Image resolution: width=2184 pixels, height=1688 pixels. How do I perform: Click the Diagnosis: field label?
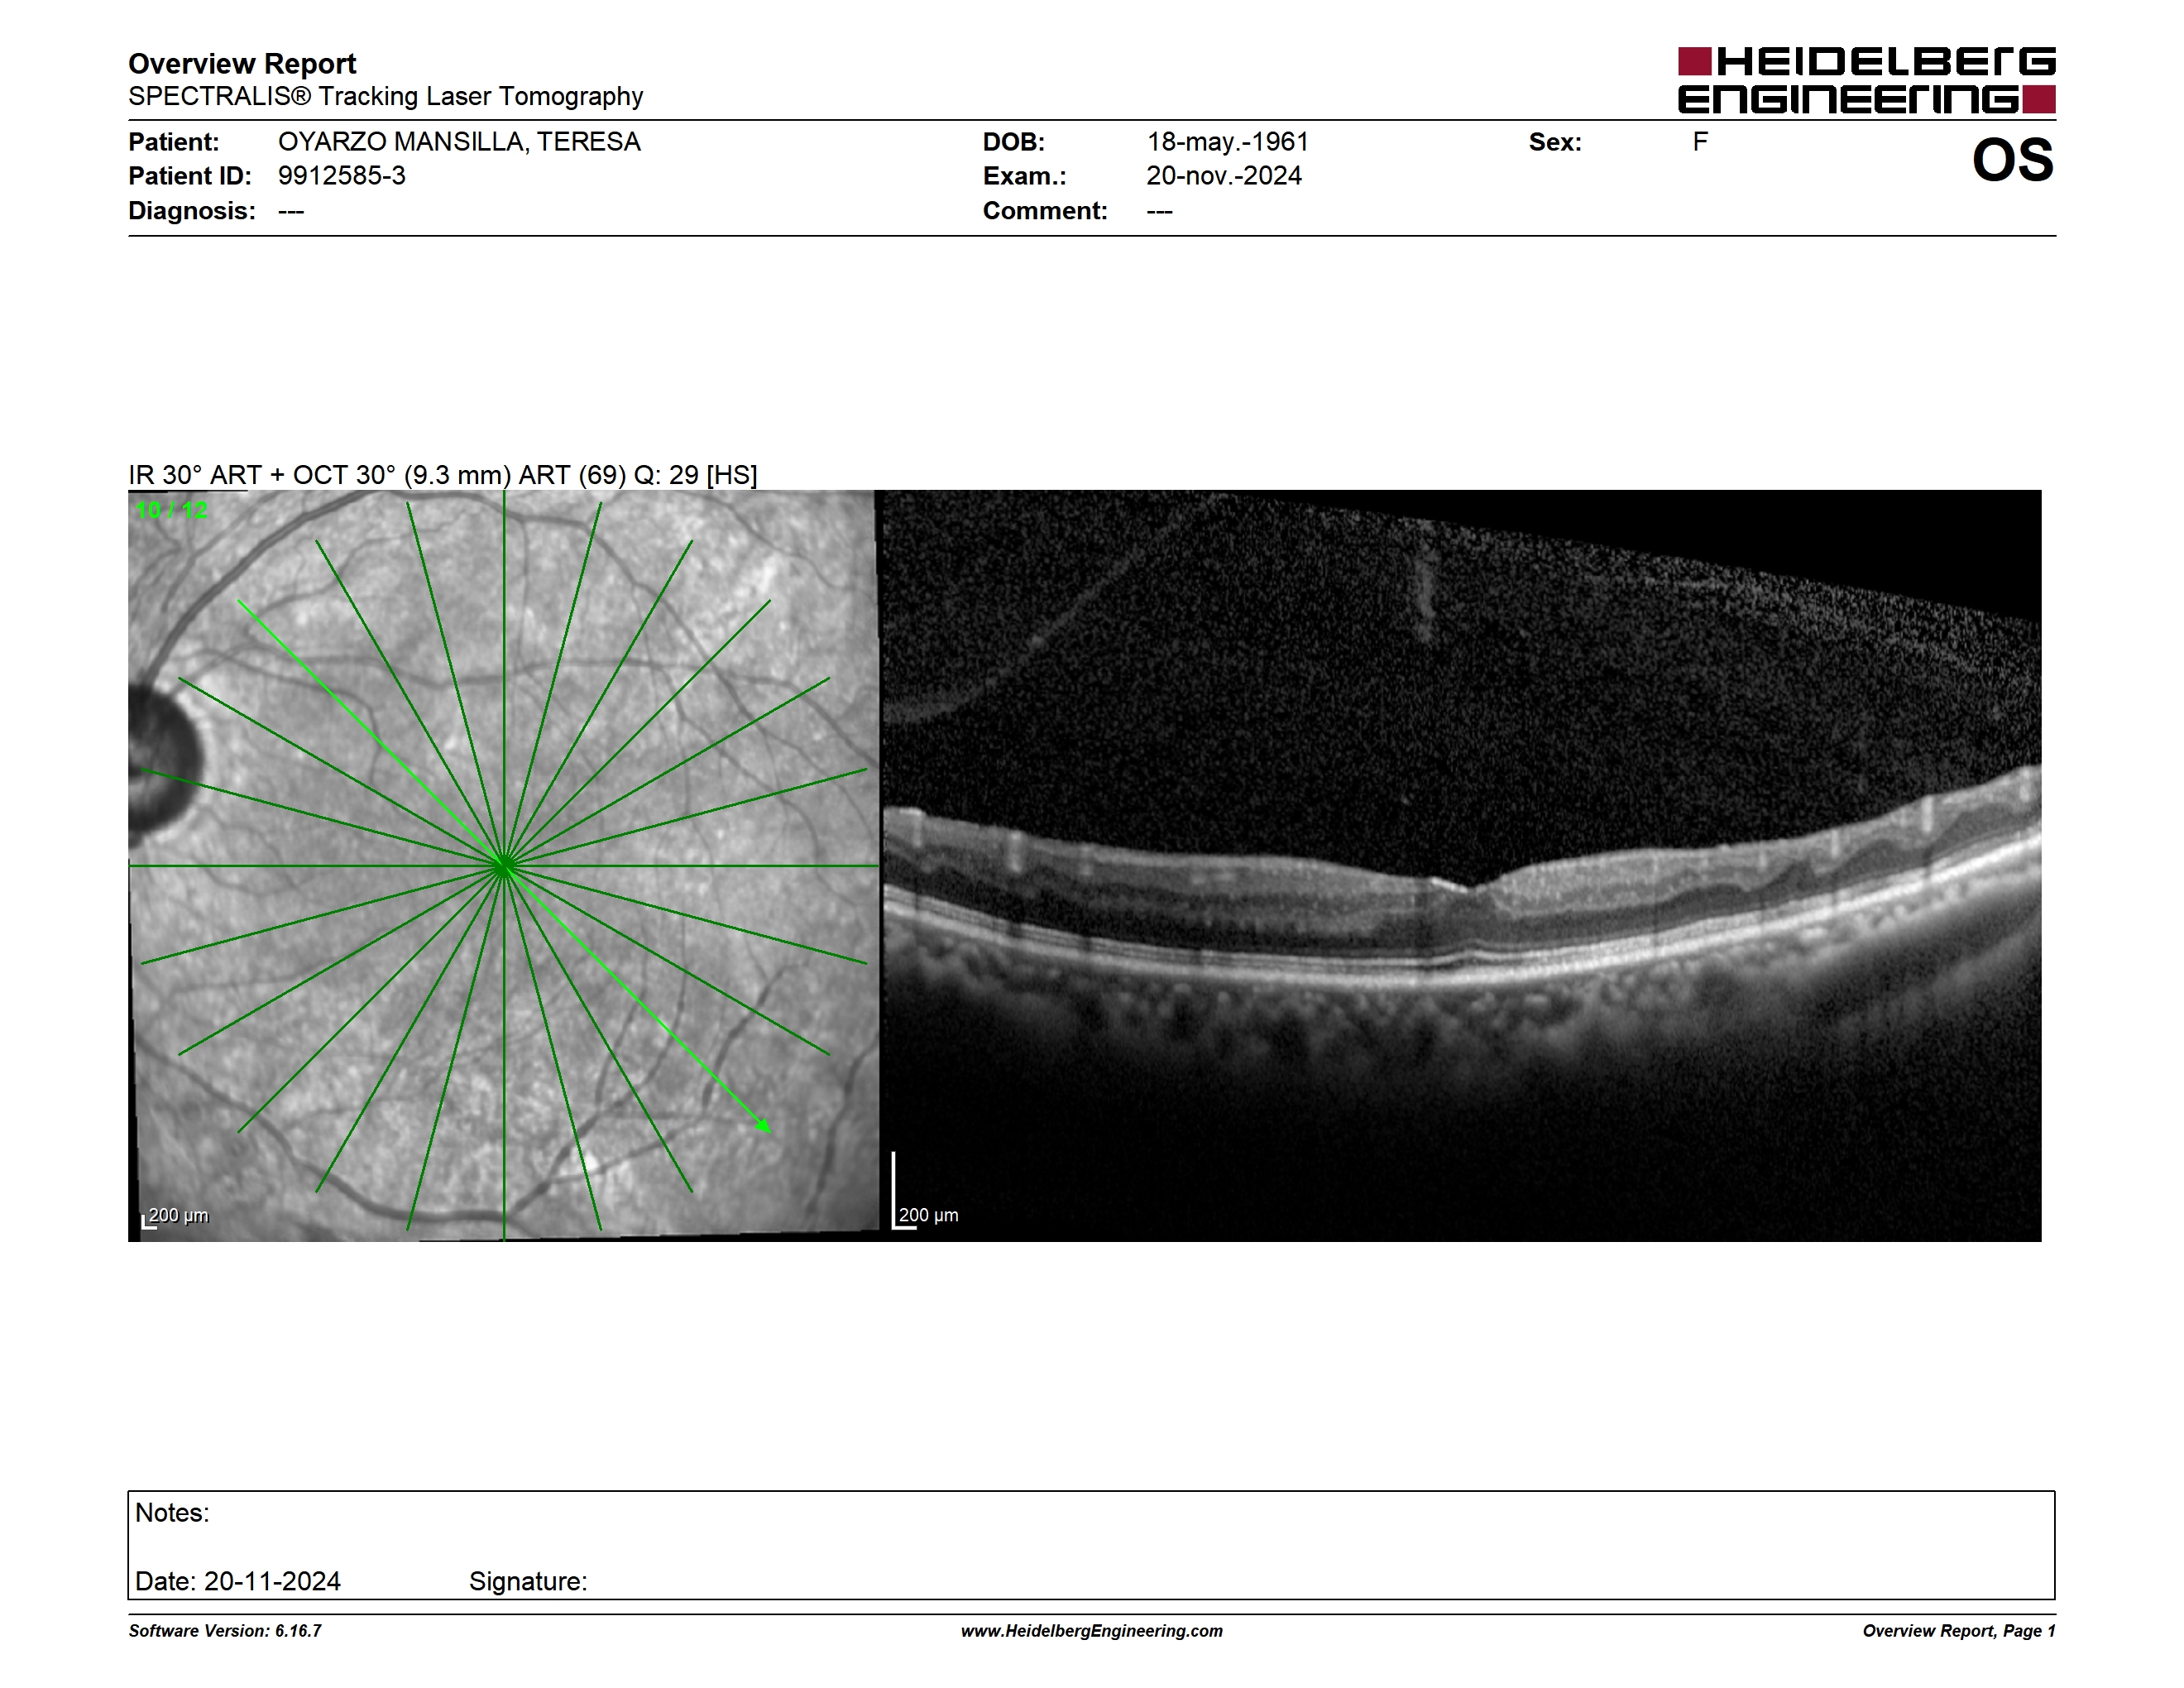(192, 211)
